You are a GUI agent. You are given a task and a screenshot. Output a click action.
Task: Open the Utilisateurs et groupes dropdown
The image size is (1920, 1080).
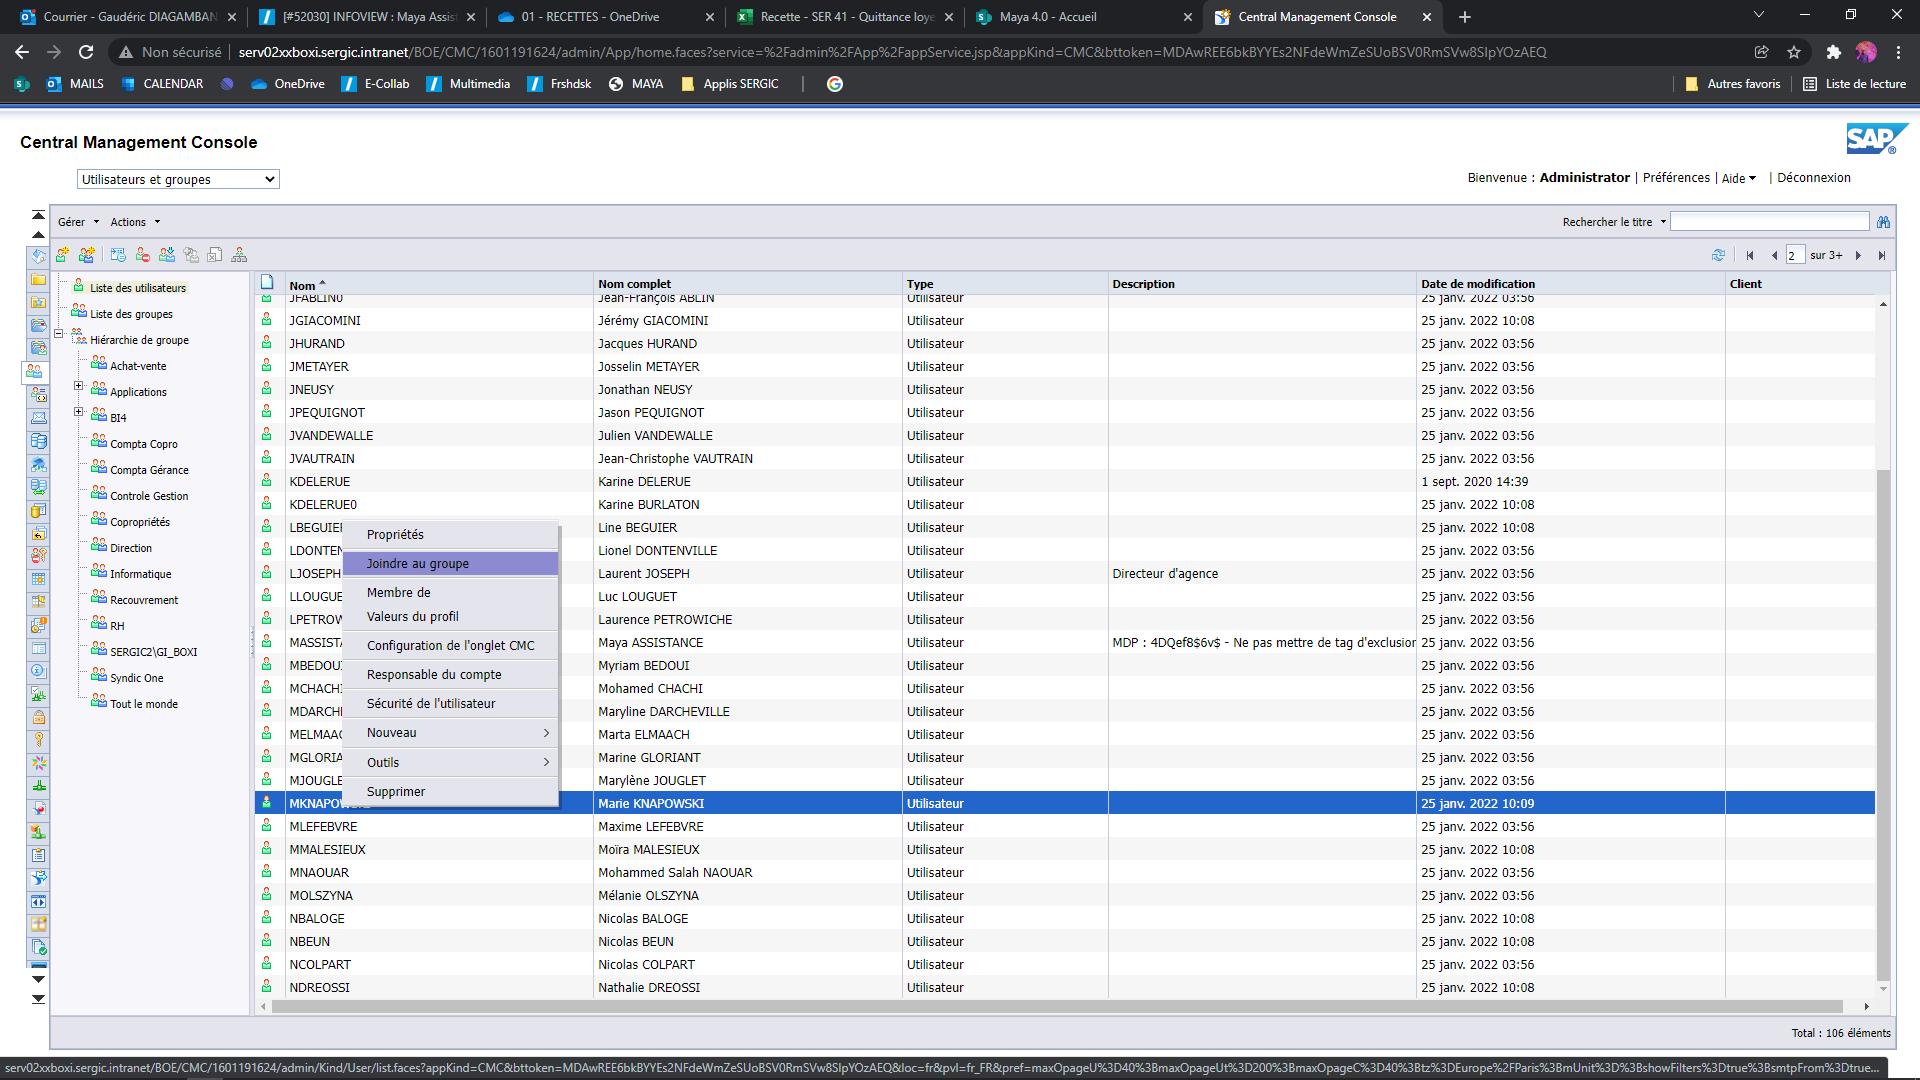click(x=178, y=179)
